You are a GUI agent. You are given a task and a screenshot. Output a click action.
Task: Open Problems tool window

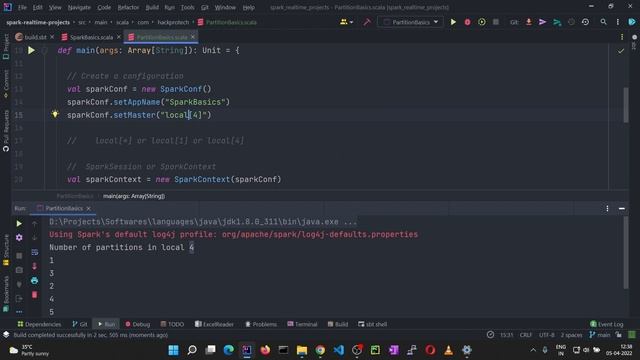click(261, 324)
